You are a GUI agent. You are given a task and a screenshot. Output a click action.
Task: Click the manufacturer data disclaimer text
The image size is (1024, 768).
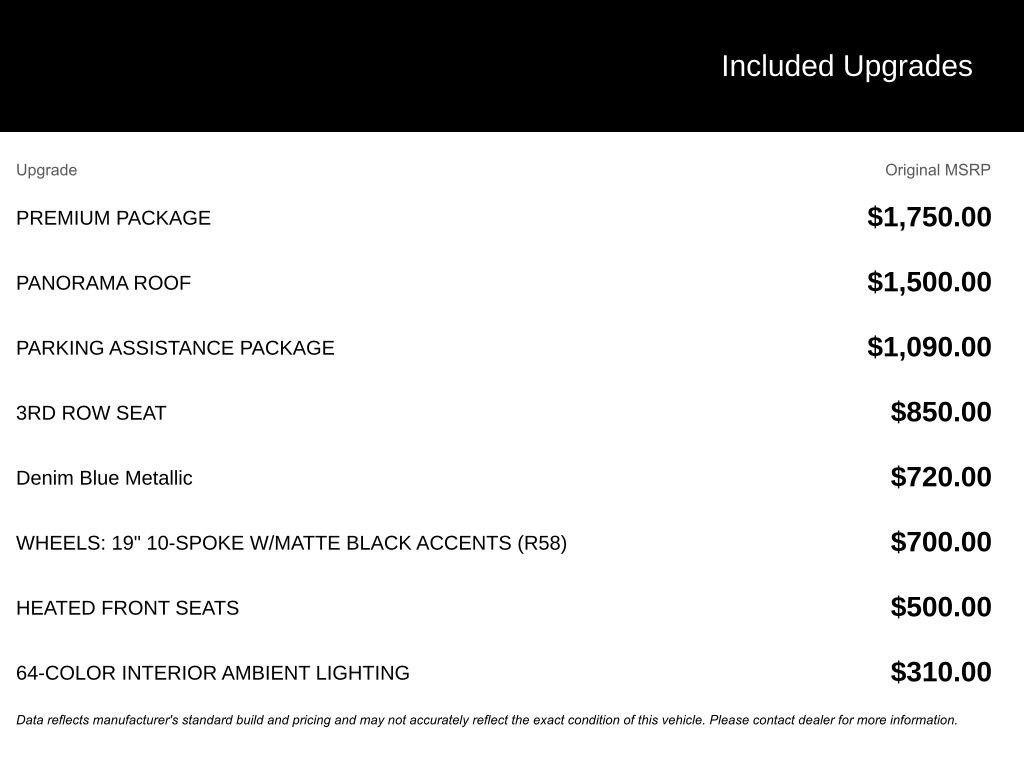(x=486, y=720)
